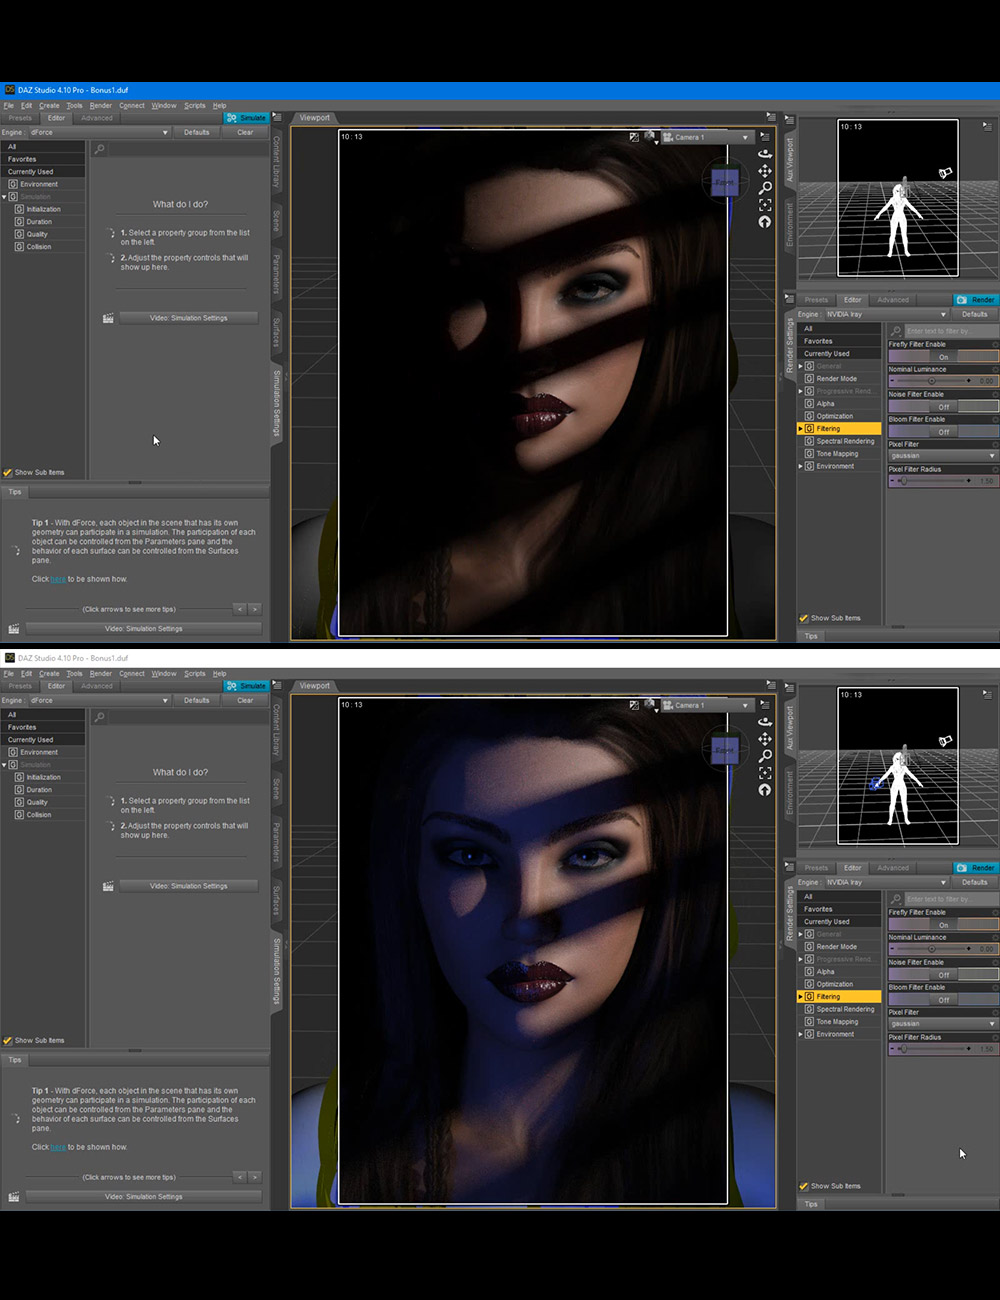Click Simulate button in upper window
The image size is (1000, 1300).
[x=246, y=118]
